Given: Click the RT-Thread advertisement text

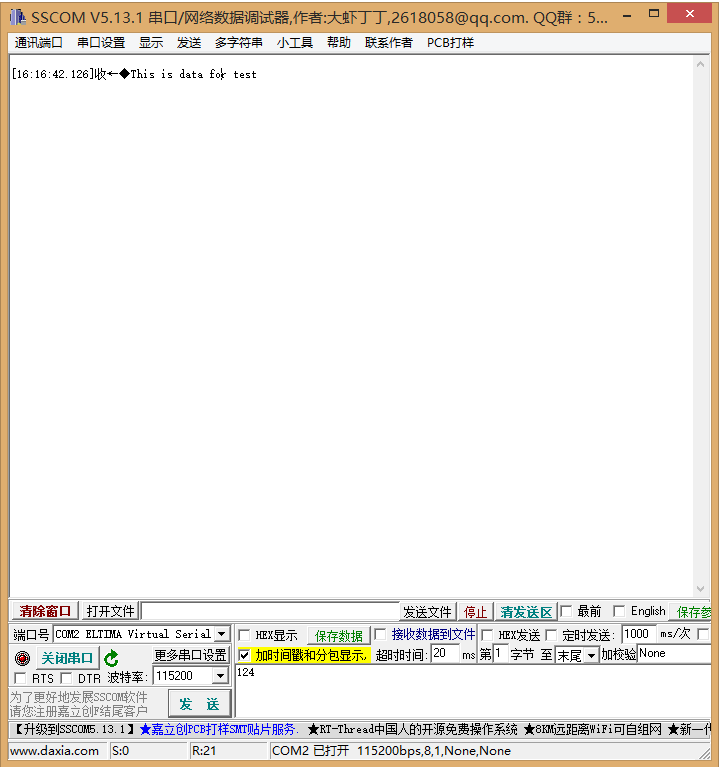Looking at the screenshot, I should tap(412, 729).
